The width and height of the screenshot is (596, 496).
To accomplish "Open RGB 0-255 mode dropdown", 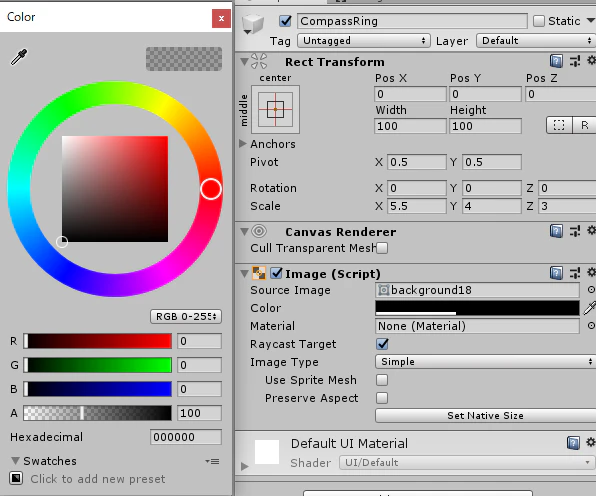I will click(186, 316).
